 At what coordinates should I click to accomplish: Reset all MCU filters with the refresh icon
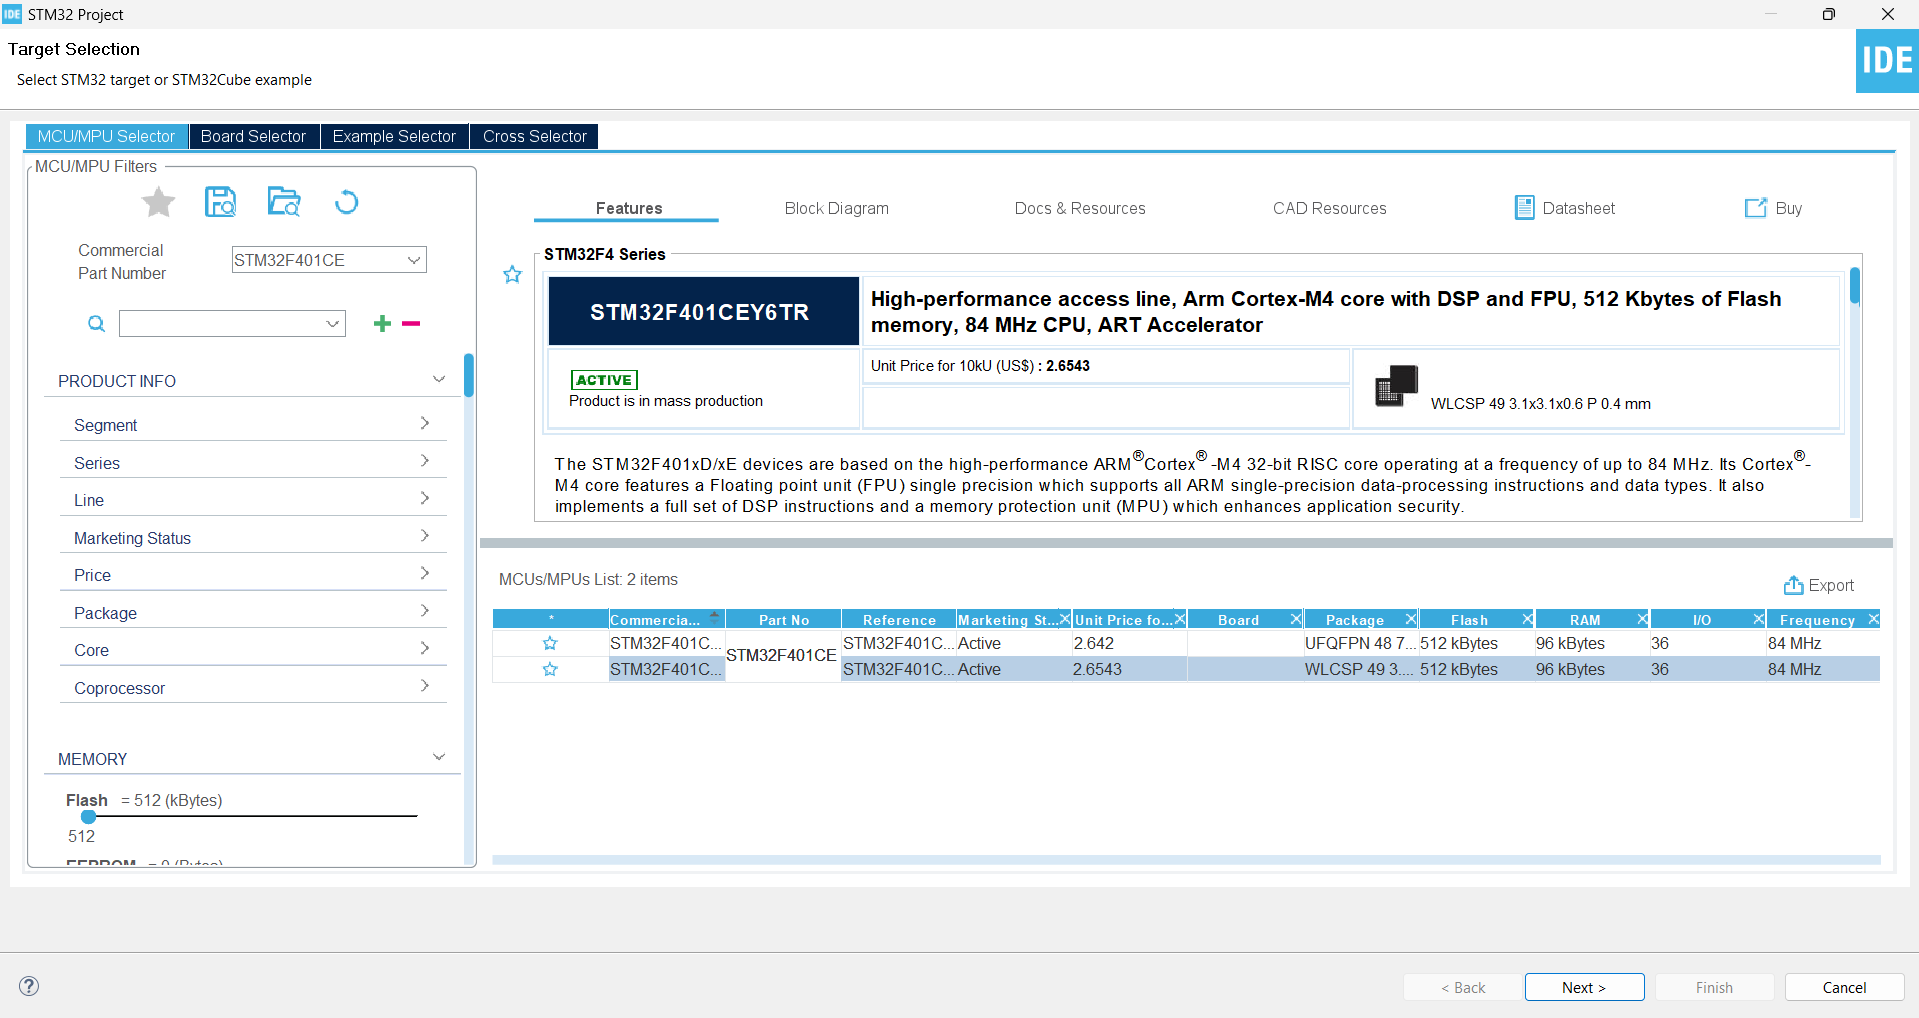click(346, 202)
